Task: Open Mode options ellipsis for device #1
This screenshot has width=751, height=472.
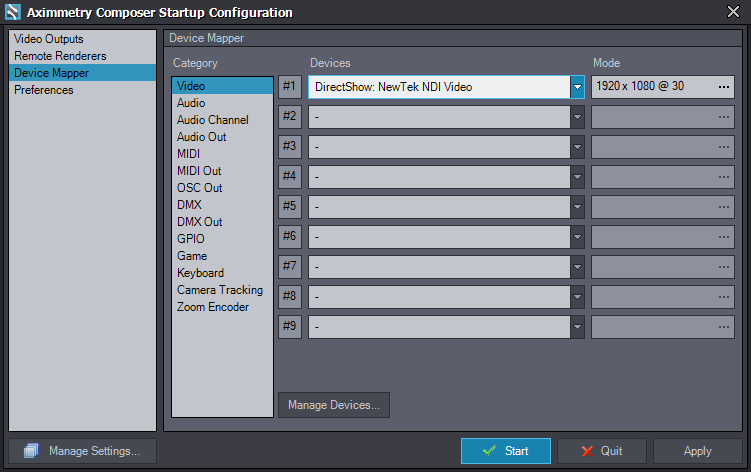Action: (724, 87)
